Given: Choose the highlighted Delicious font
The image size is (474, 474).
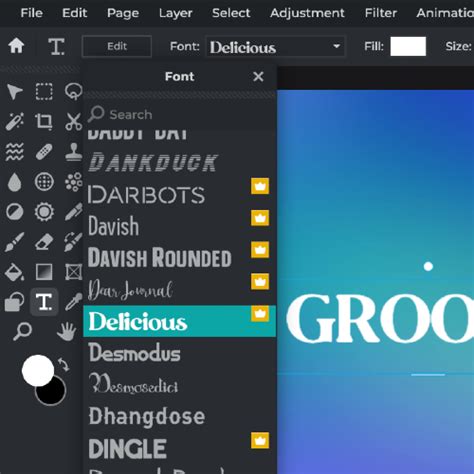Looking at the screenshot, I should (x=179, y=321).
